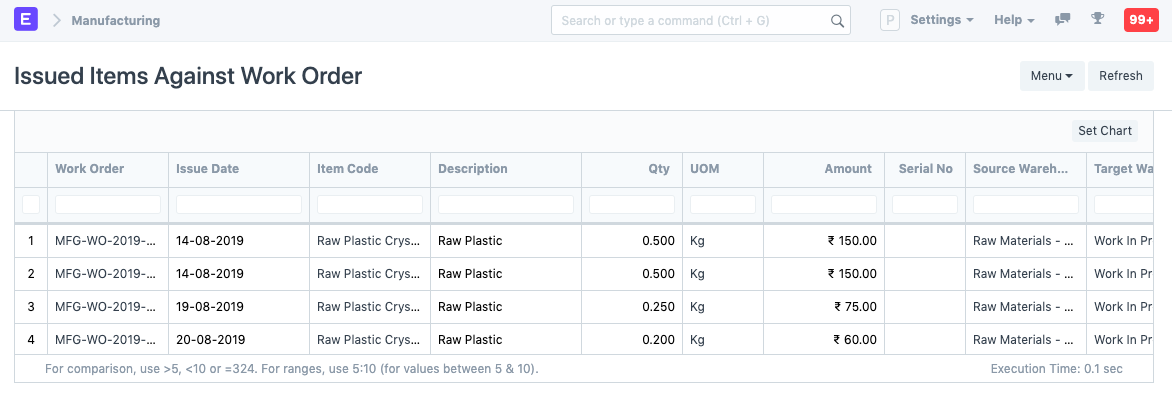Click the purple E home logo
This screenshot has height=399, width=1172.
point(26,20)
